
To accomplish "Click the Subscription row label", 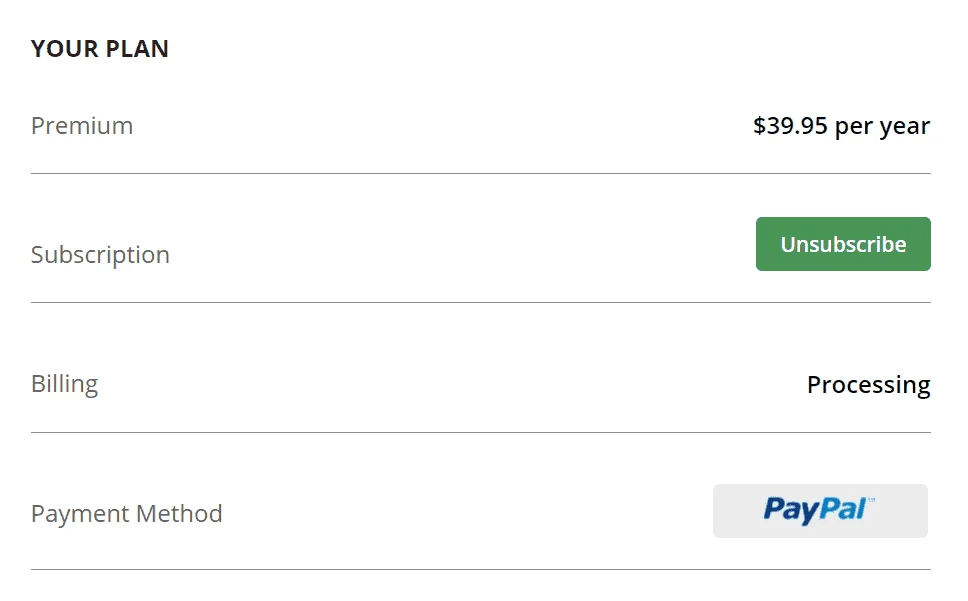I will [x=100, y=255].
